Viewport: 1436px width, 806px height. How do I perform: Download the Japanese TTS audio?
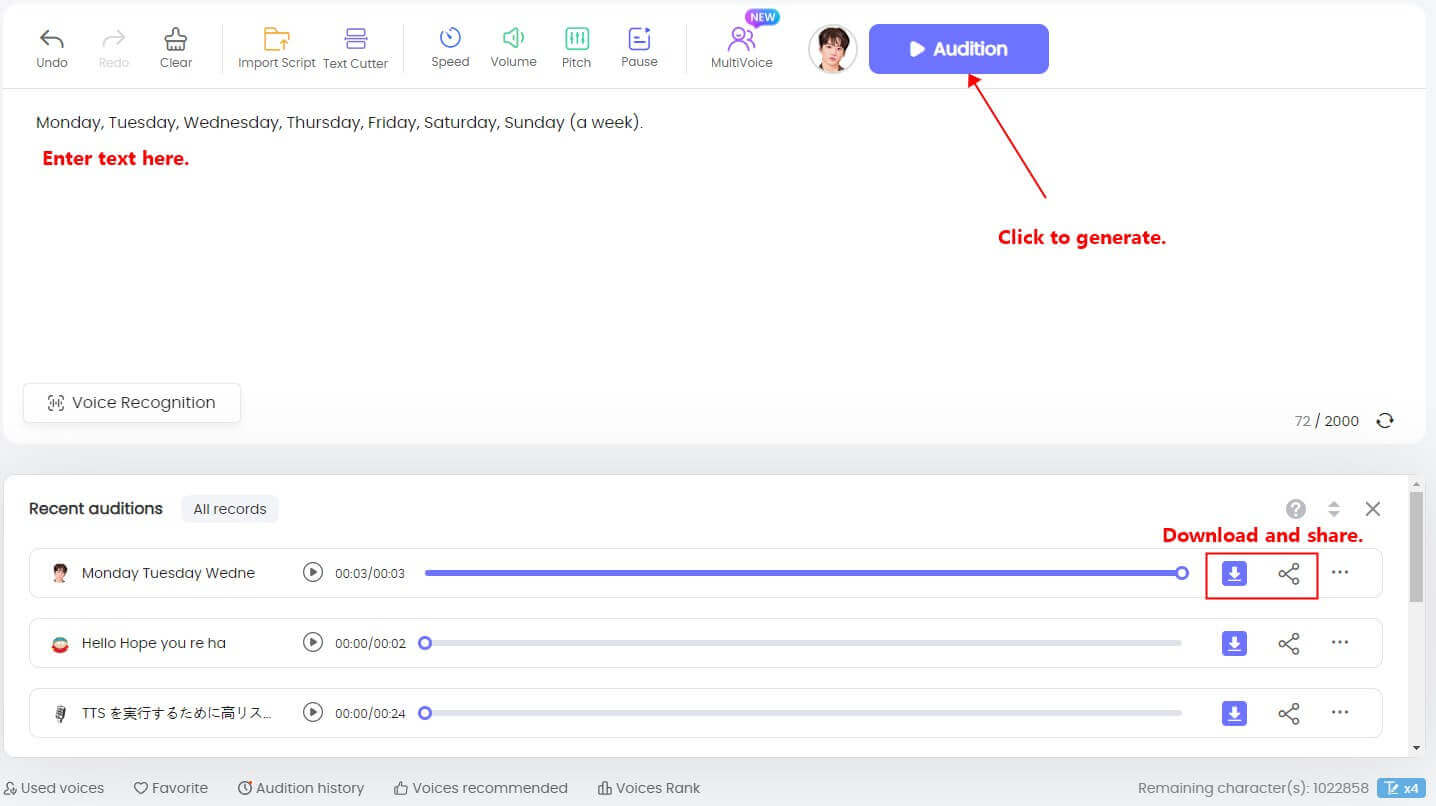[1235, 714]
